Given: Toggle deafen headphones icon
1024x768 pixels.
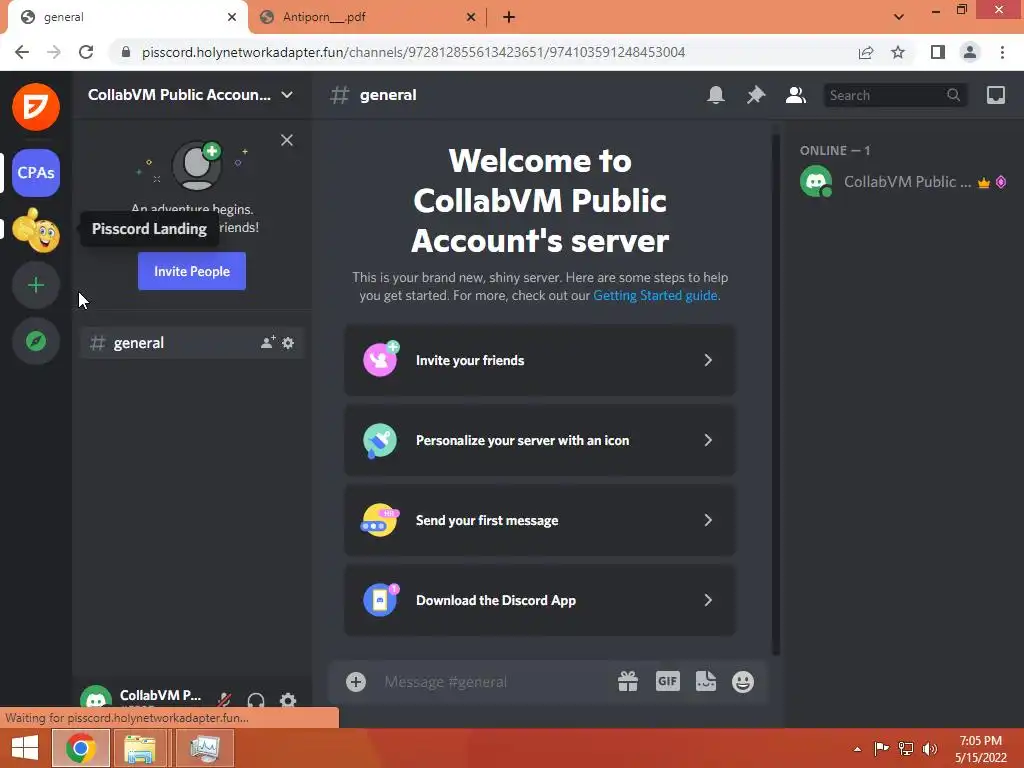Looking at the screenshot, I should [x=256, y=700].
